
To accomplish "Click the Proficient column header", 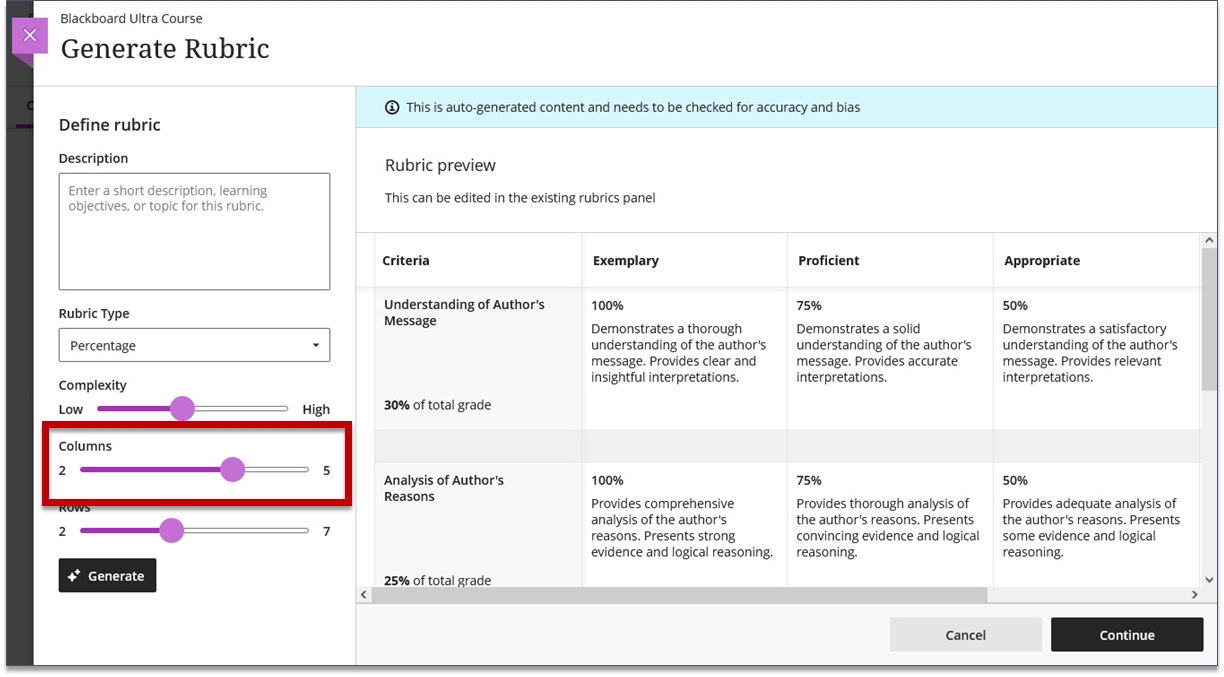I will point(828,260).
